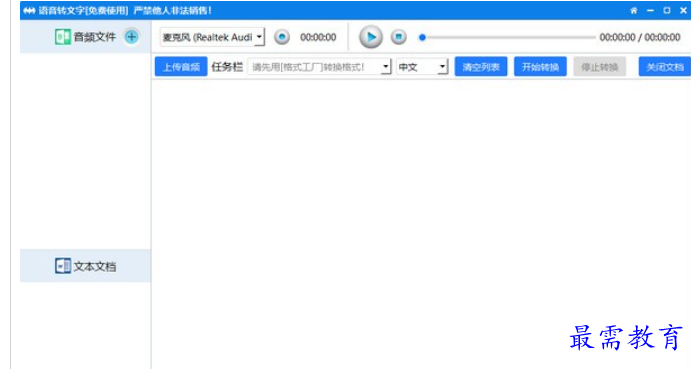Image resolution: width=691 pixels, height=369 pixels.
Task: Maximize the 语音转文字 window
Action: [667, 11]
